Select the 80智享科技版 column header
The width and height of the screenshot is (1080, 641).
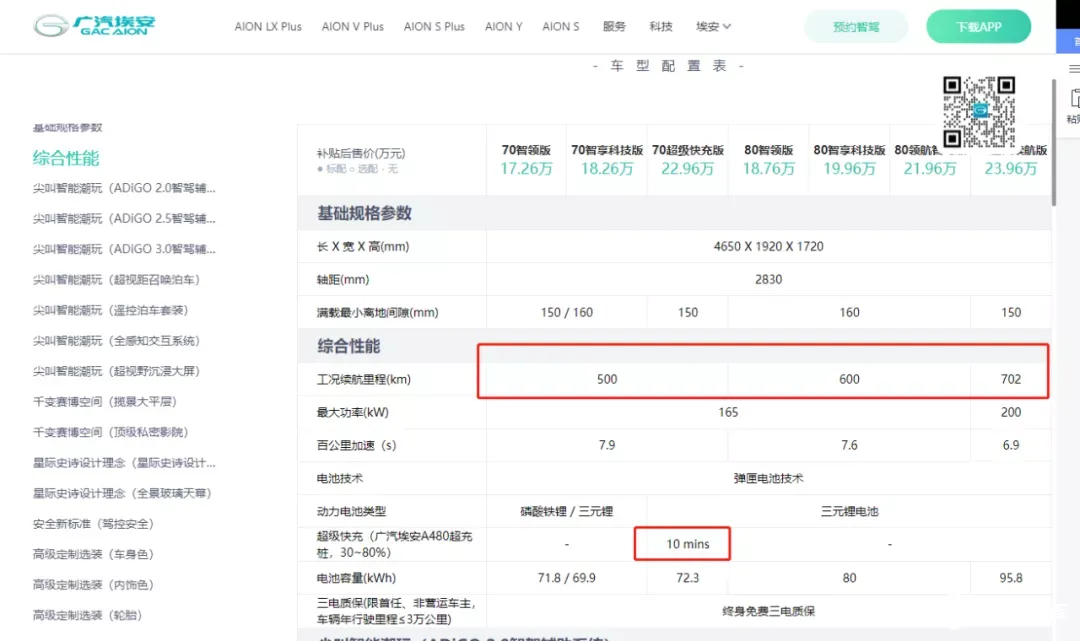pyautogui.click(x=849, y=150)
